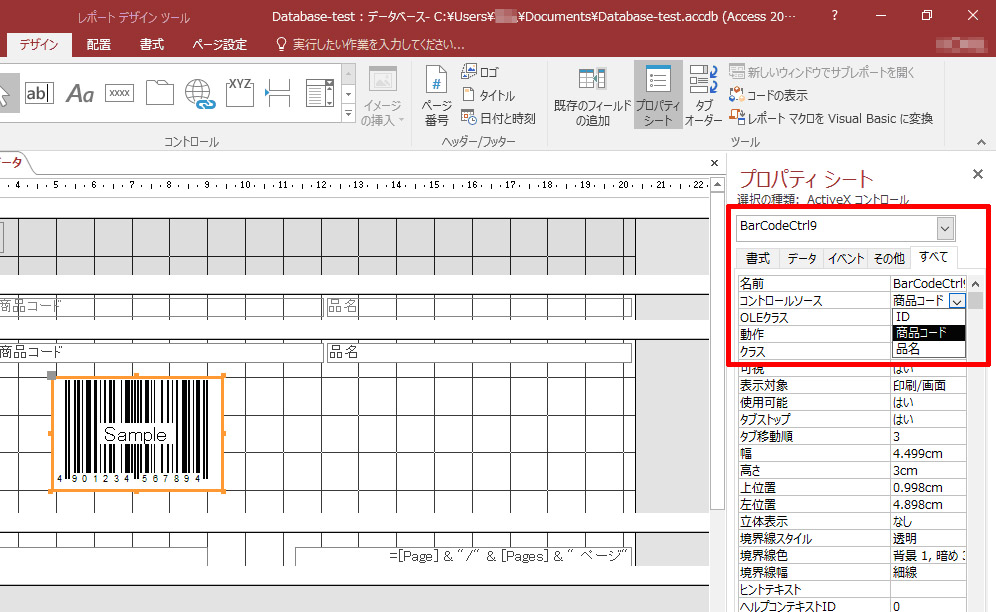Select the page break control
Image resolution: width=996 pixels, height=612 pixels.
point(278,93)
